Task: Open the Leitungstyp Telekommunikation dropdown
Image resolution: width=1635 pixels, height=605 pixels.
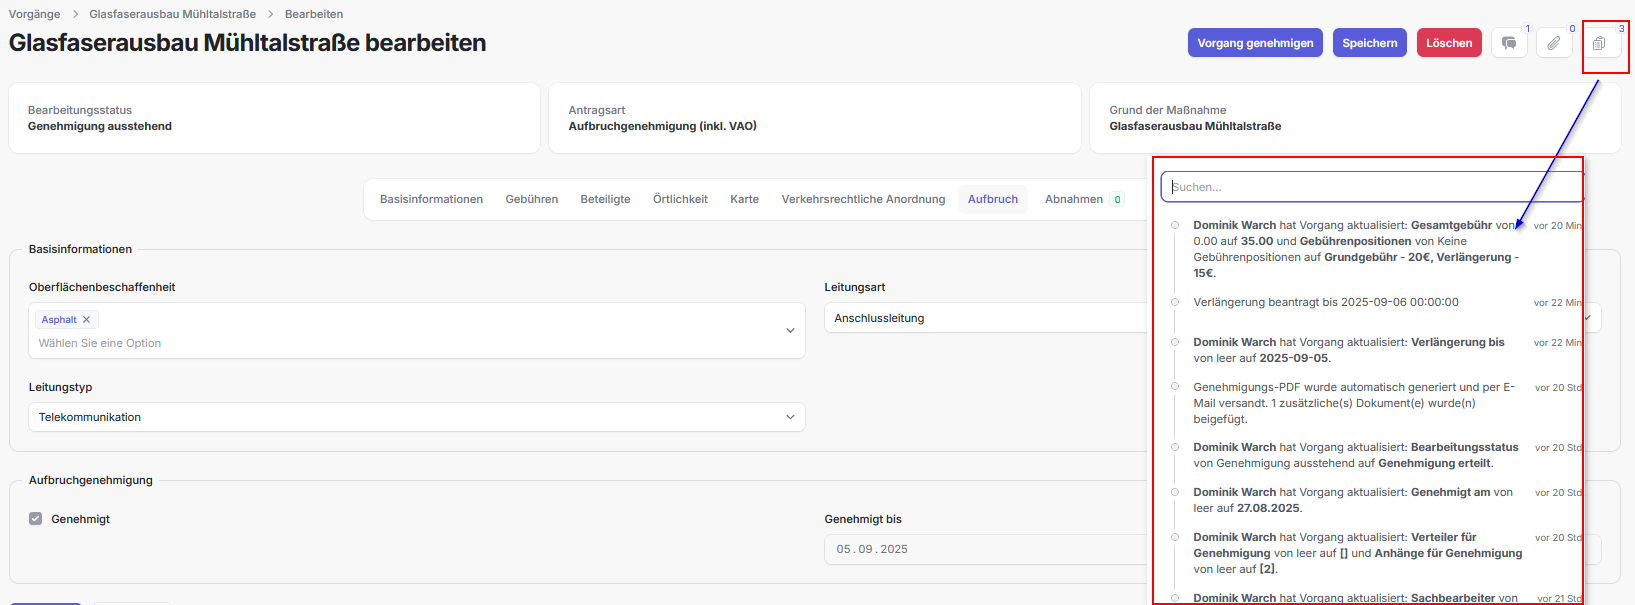Action: coord(416,417)
